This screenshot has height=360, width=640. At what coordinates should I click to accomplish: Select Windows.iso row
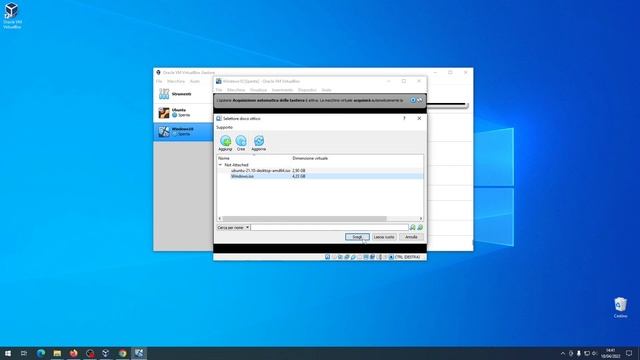[x=320, y=176]
